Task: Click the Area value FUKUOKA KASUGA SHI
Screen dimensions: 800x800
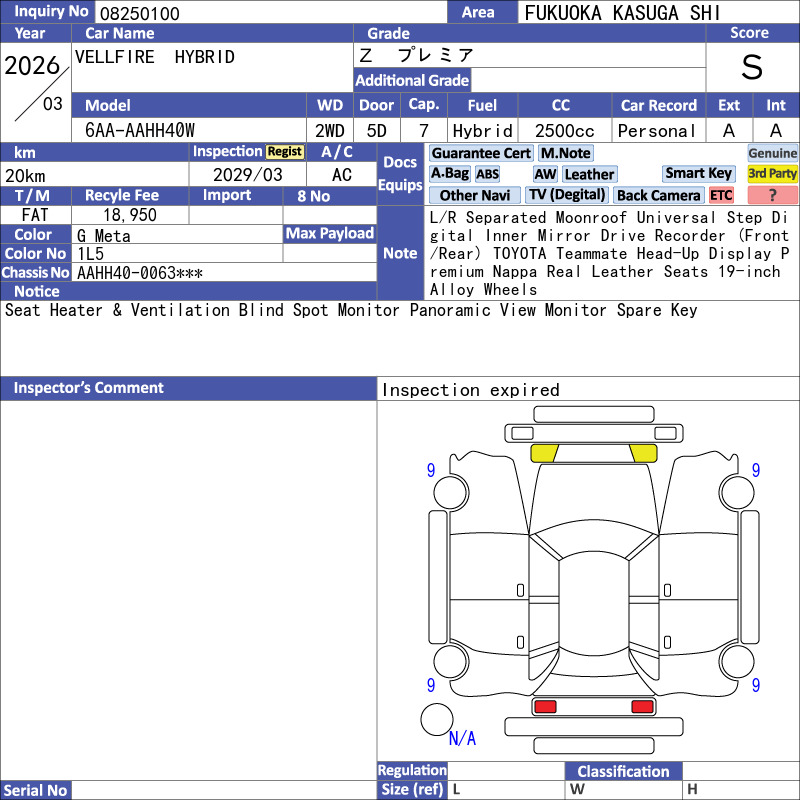Action: [622, 13]
